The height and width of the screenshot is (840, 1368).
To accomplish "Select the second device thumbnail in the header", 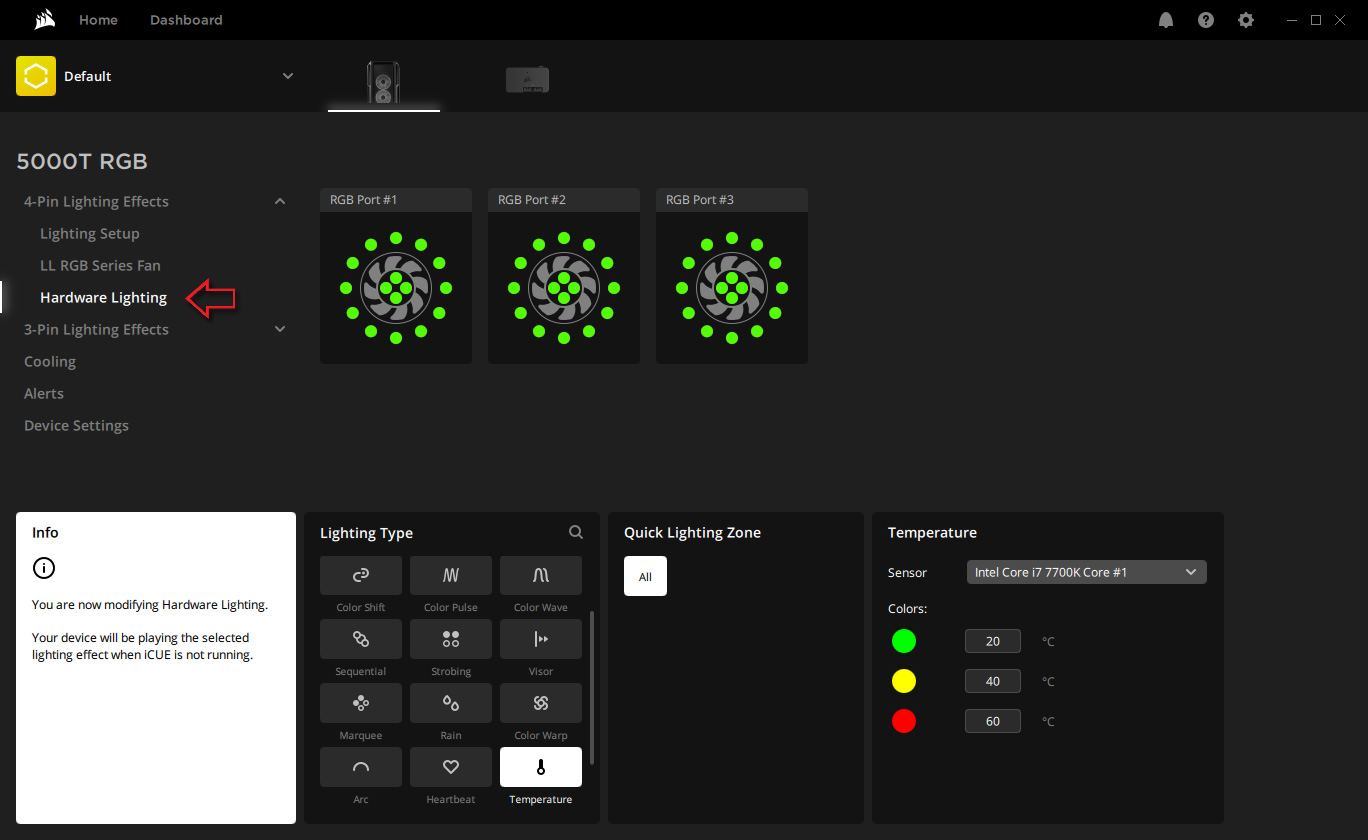I will click(x=527, y=80).
